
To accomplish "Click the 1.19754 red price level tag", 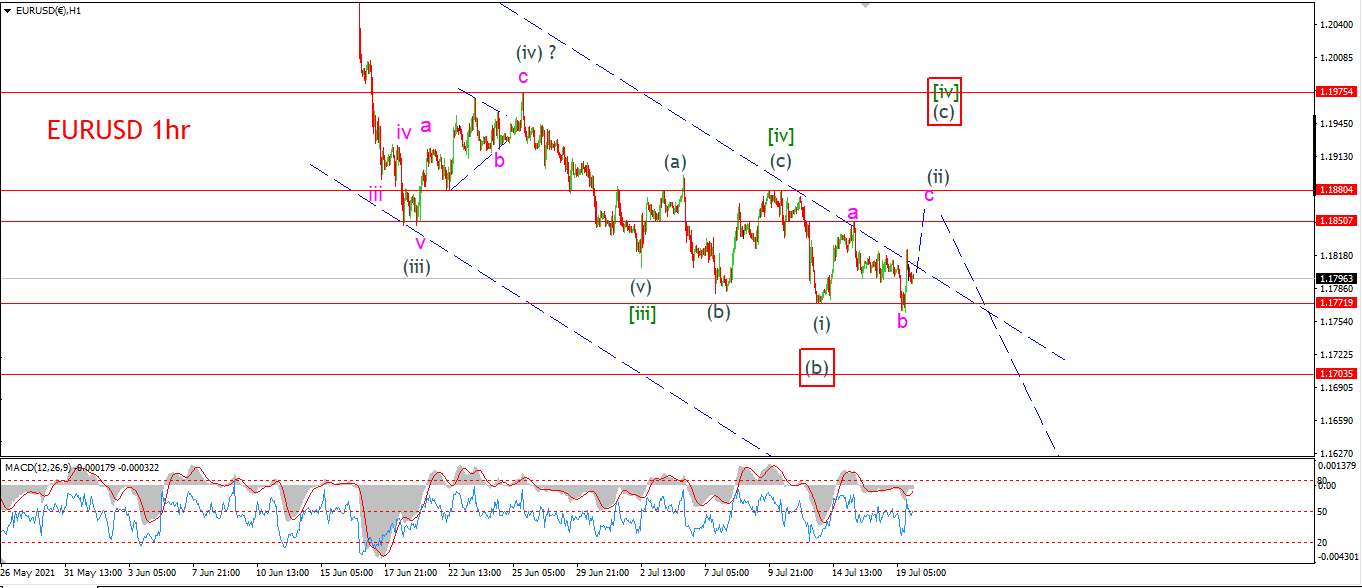I will click(x=1336, y=91).
